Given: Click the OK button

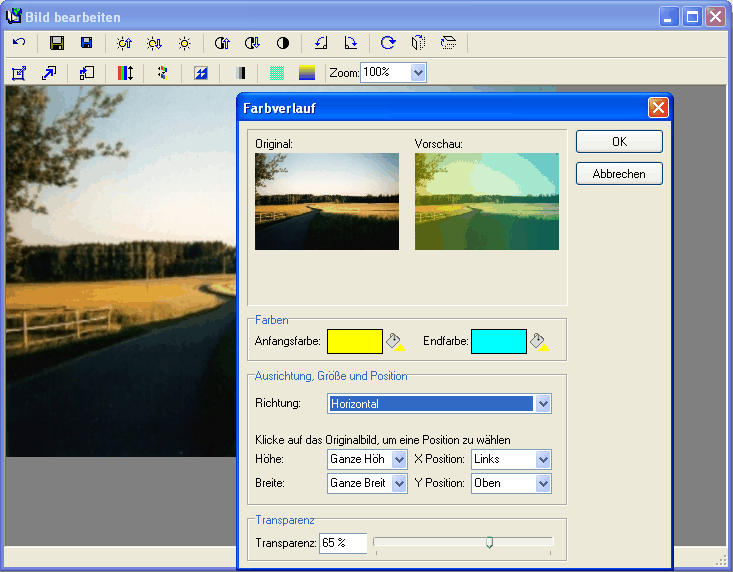Looking at the screenshot, I should coord(619,142).
